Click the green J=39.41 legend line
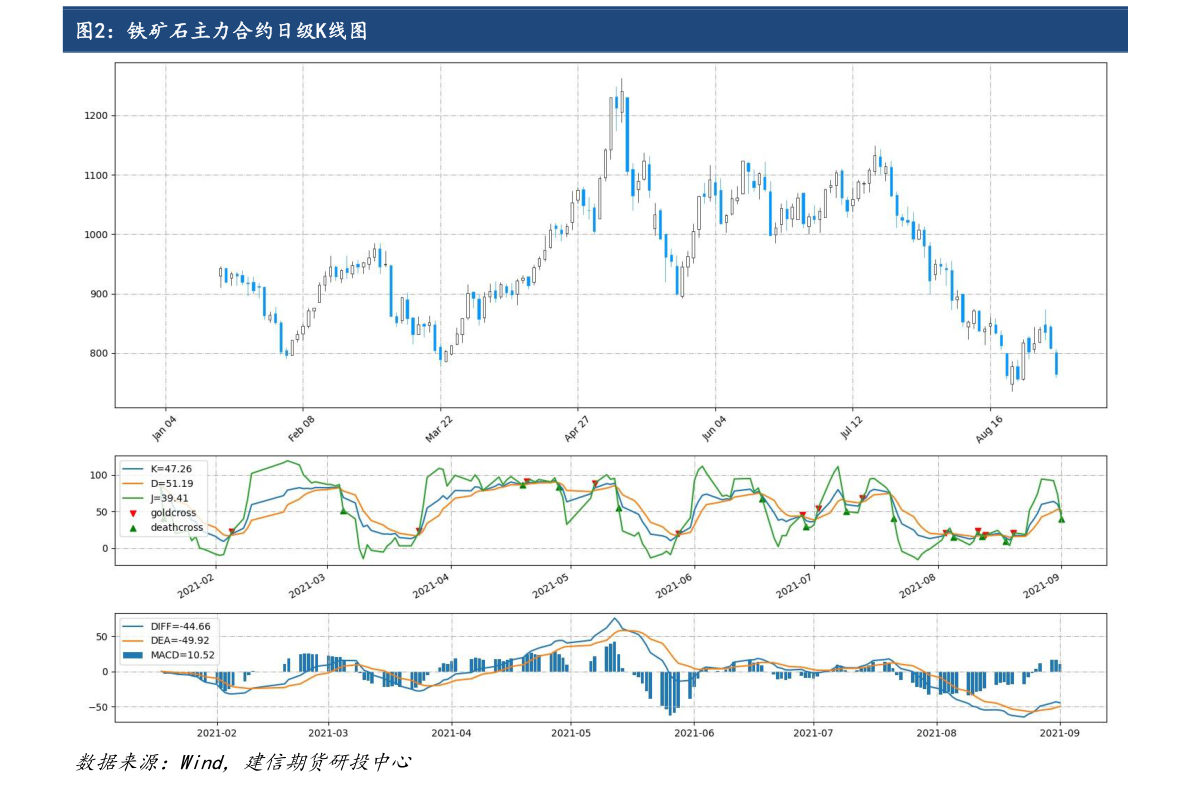The width and height of the screenshot is (1191, 792). tap(133, 498)
